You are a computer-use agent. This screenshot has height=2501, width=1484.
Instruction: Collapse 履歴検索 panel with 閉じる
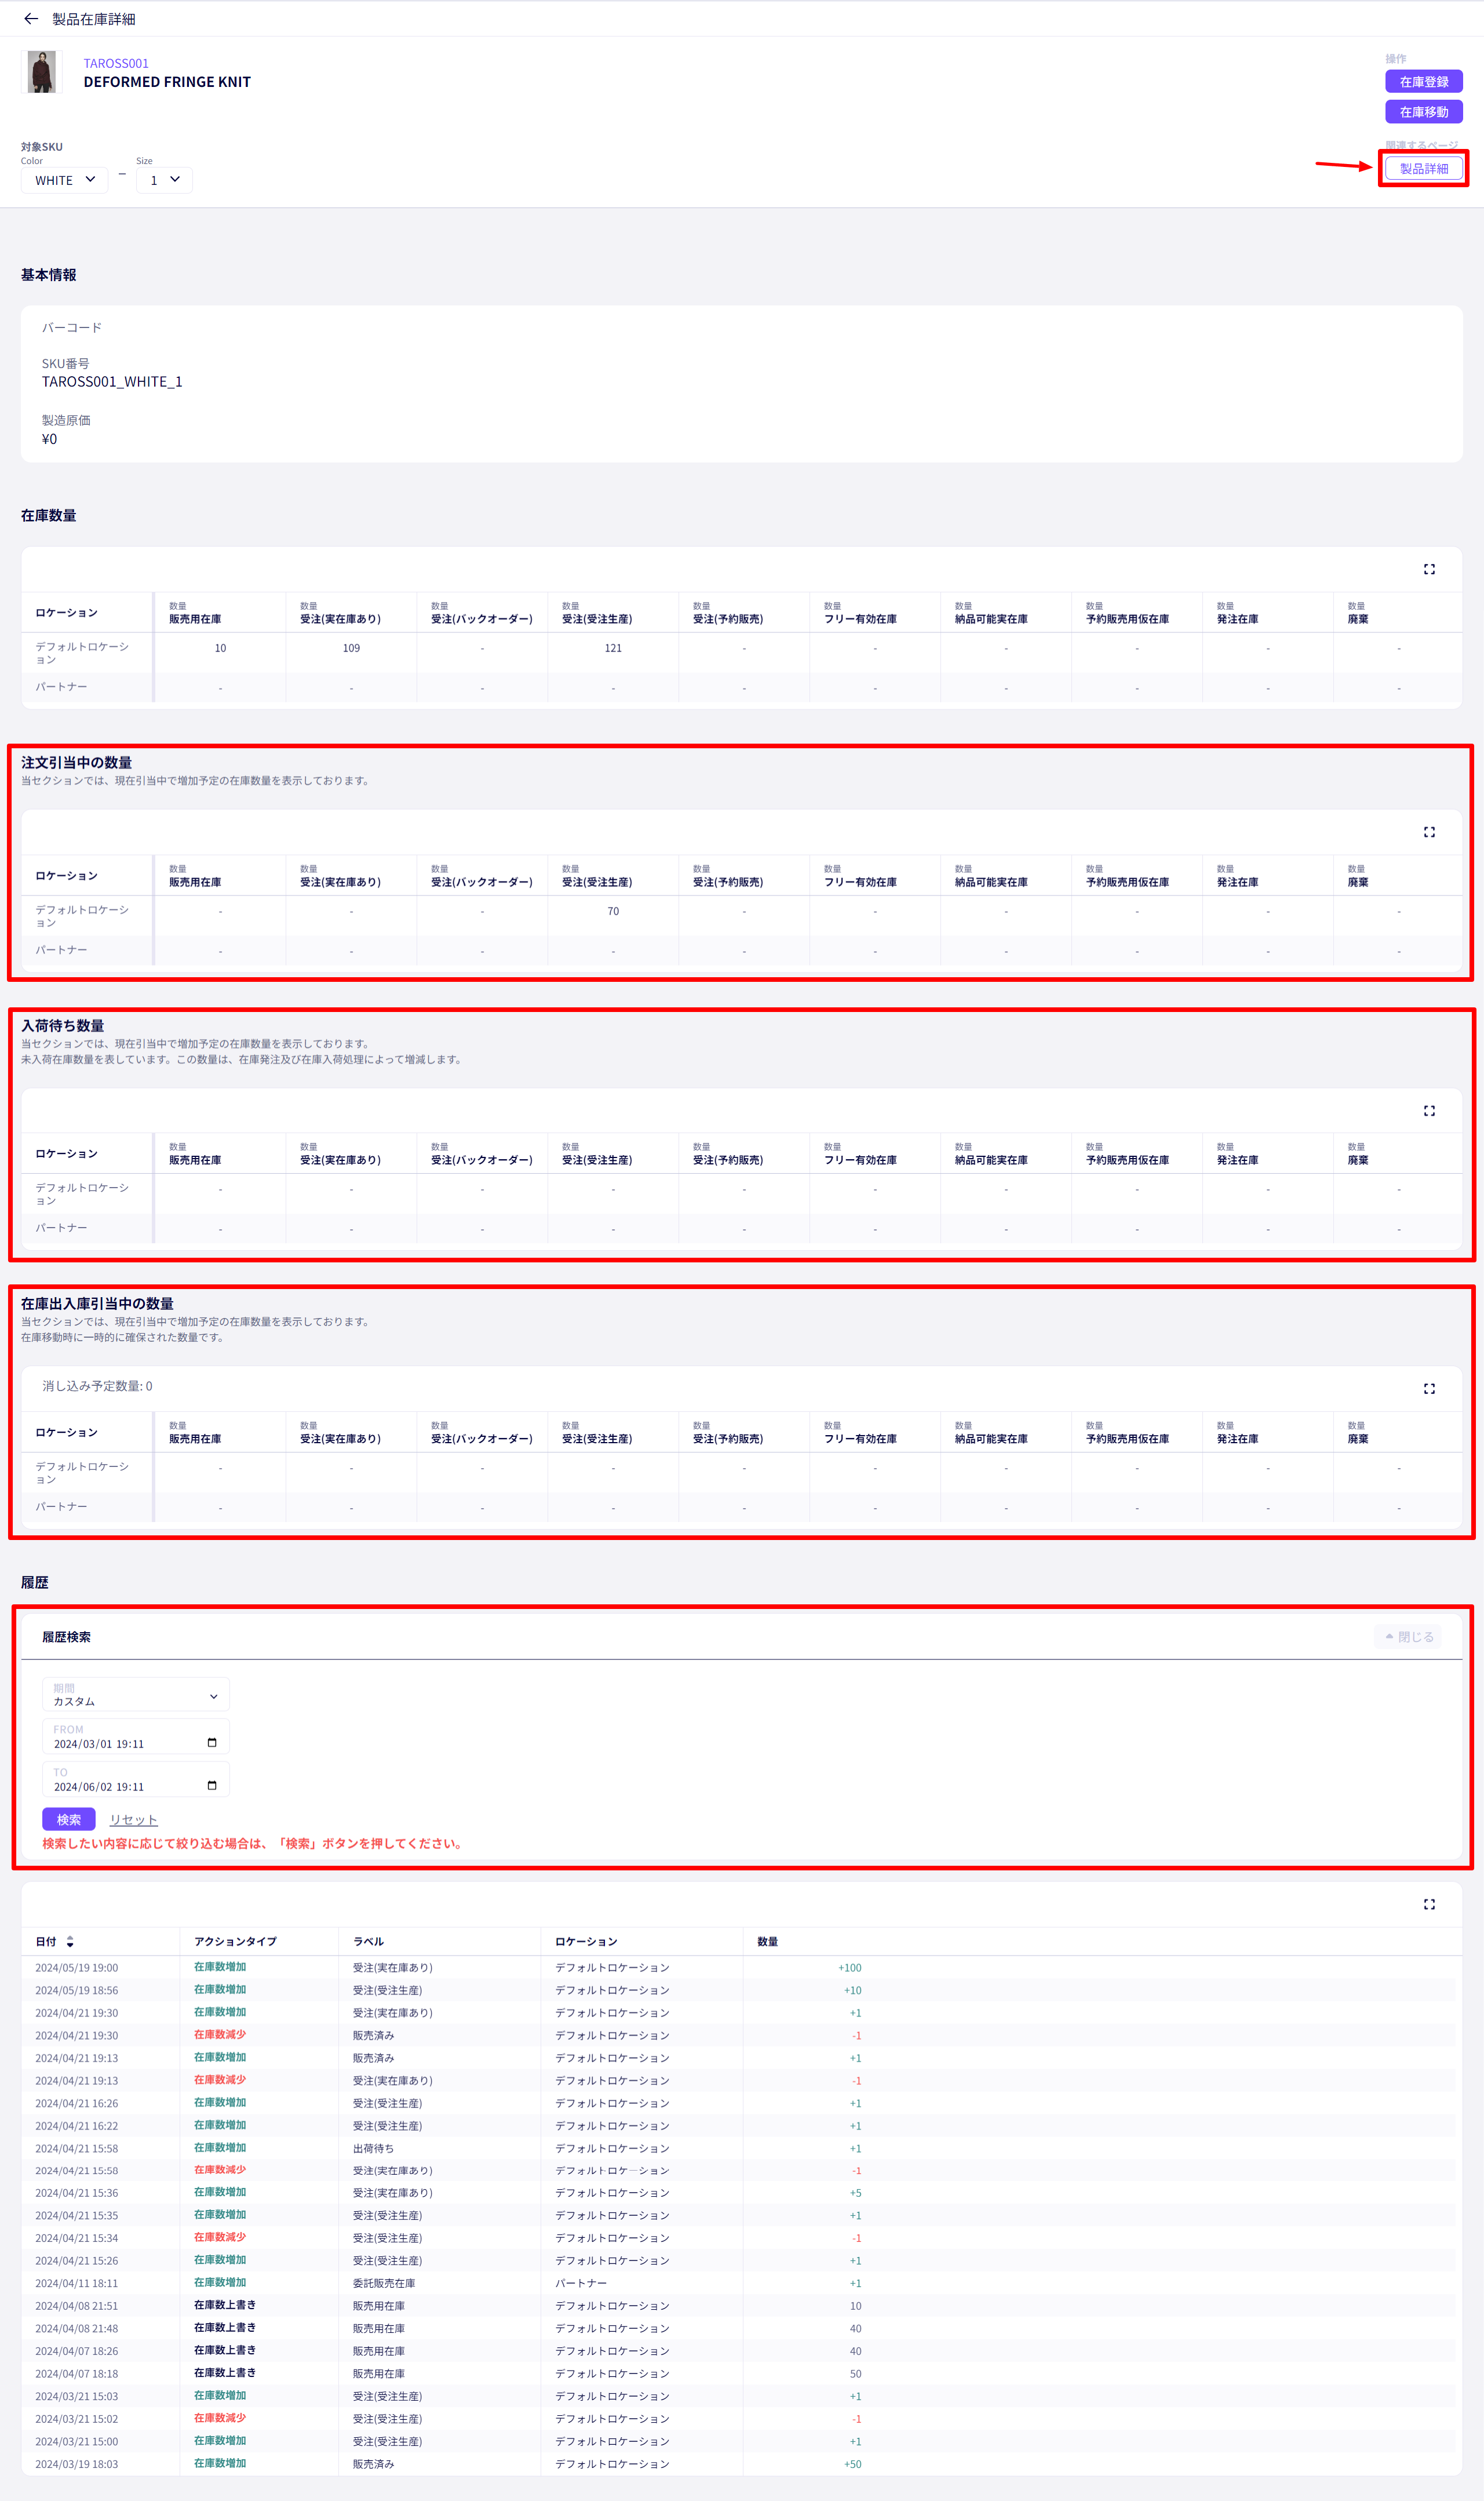point(1409,1637)
